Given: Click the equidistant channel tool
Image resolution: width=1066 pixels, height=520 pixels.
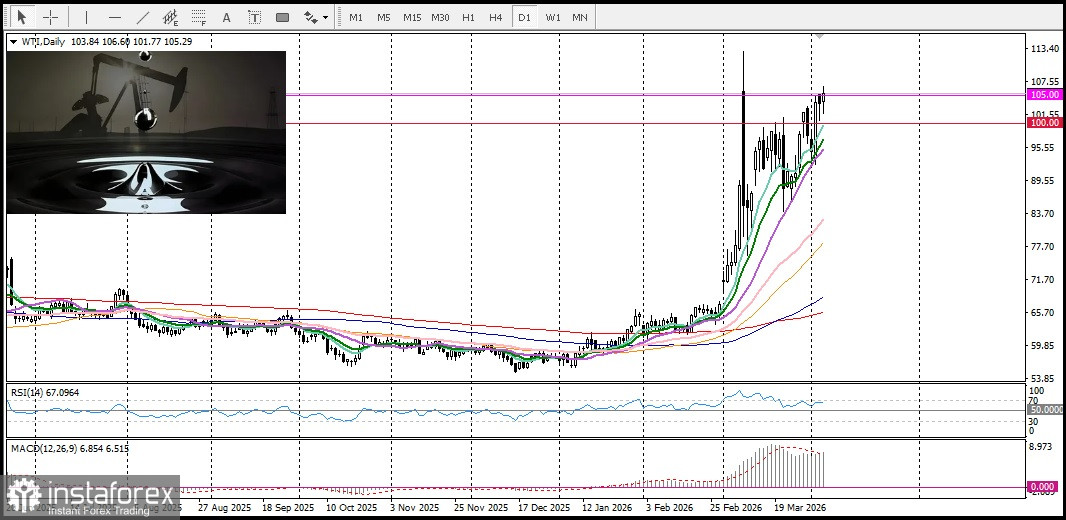Looking at the screenshot, I should [170, 17].
